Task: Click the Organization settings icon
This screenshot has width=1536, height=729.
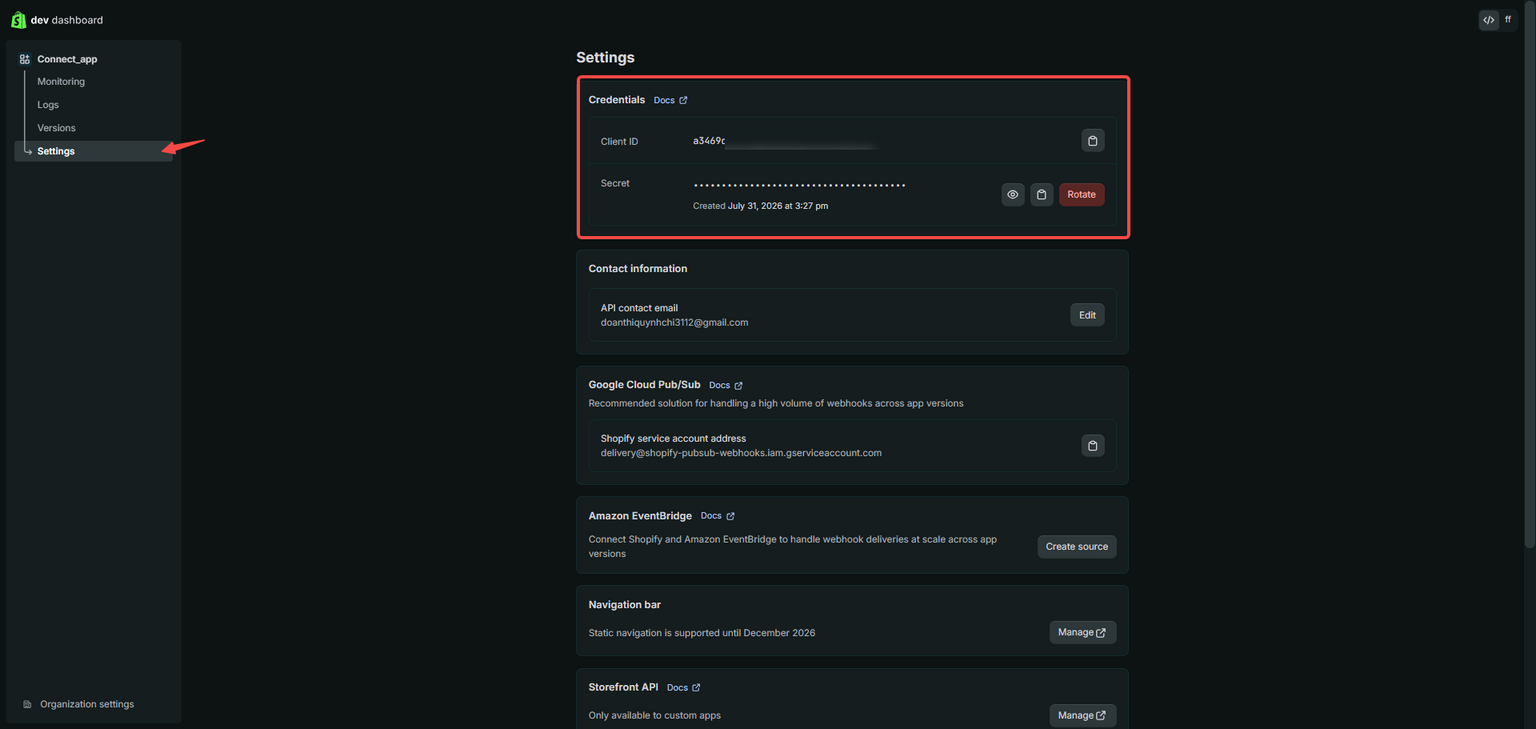Action: point(28,704)
